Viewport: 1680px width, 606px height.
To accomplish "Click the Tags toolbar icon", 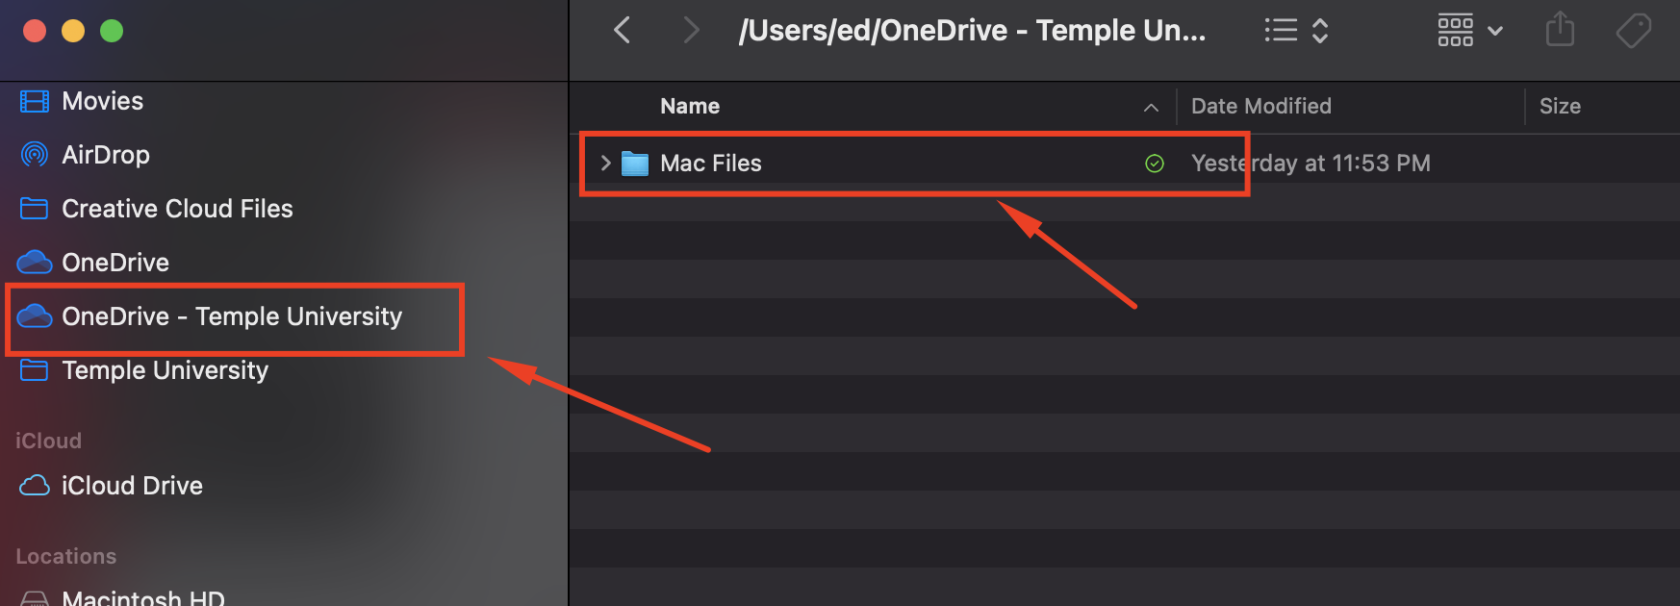I will pyautogui.click(x=1634, y=30).
